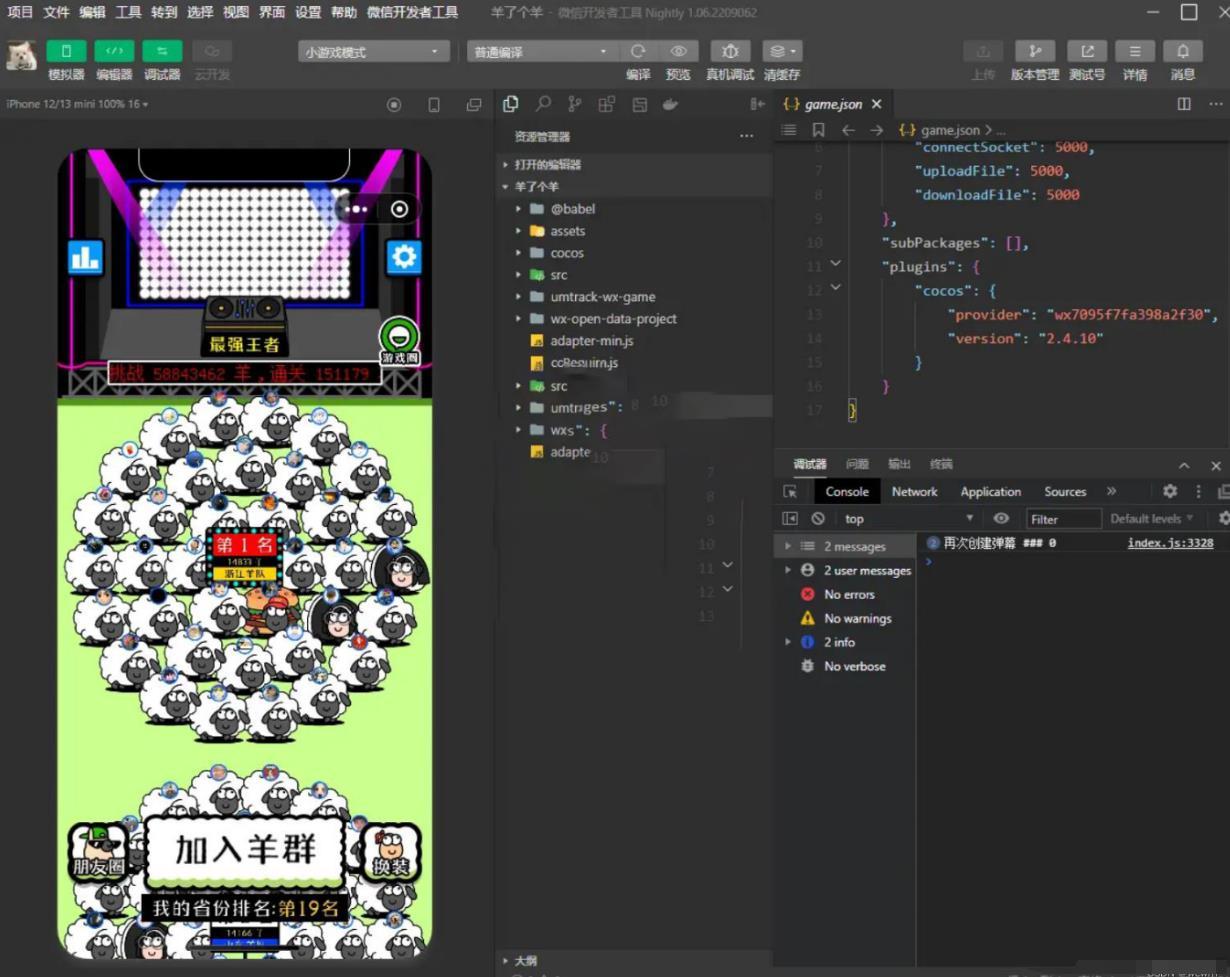Open the 工具 menu
The height and width of the screenshot is (977, 1230).
click(x=128, y=12)
